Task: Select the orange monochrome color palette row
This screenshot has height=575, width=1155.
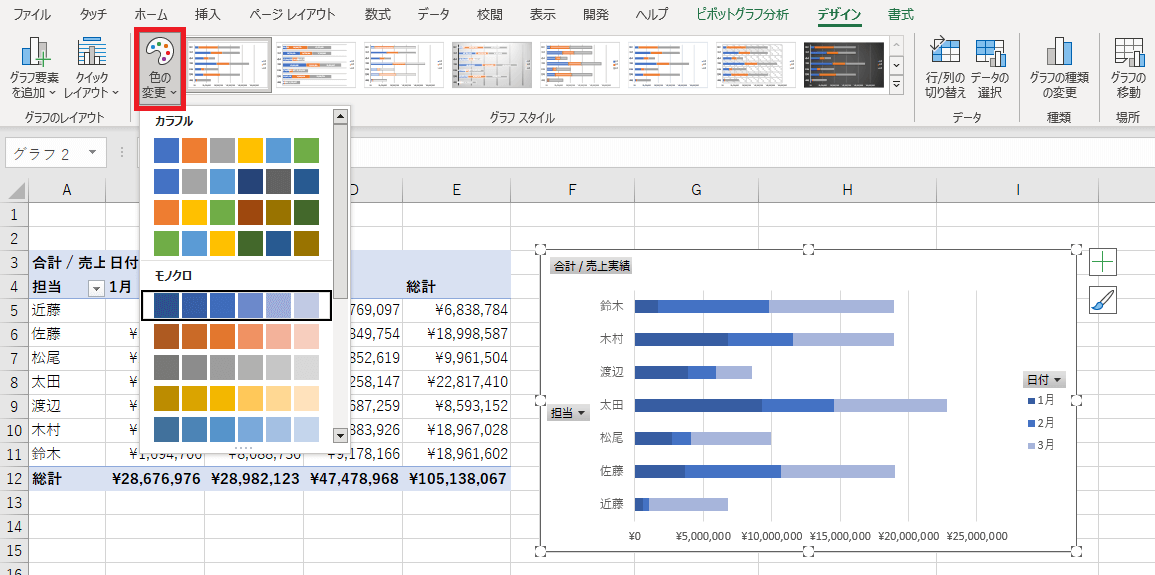Action: [236, 336]
